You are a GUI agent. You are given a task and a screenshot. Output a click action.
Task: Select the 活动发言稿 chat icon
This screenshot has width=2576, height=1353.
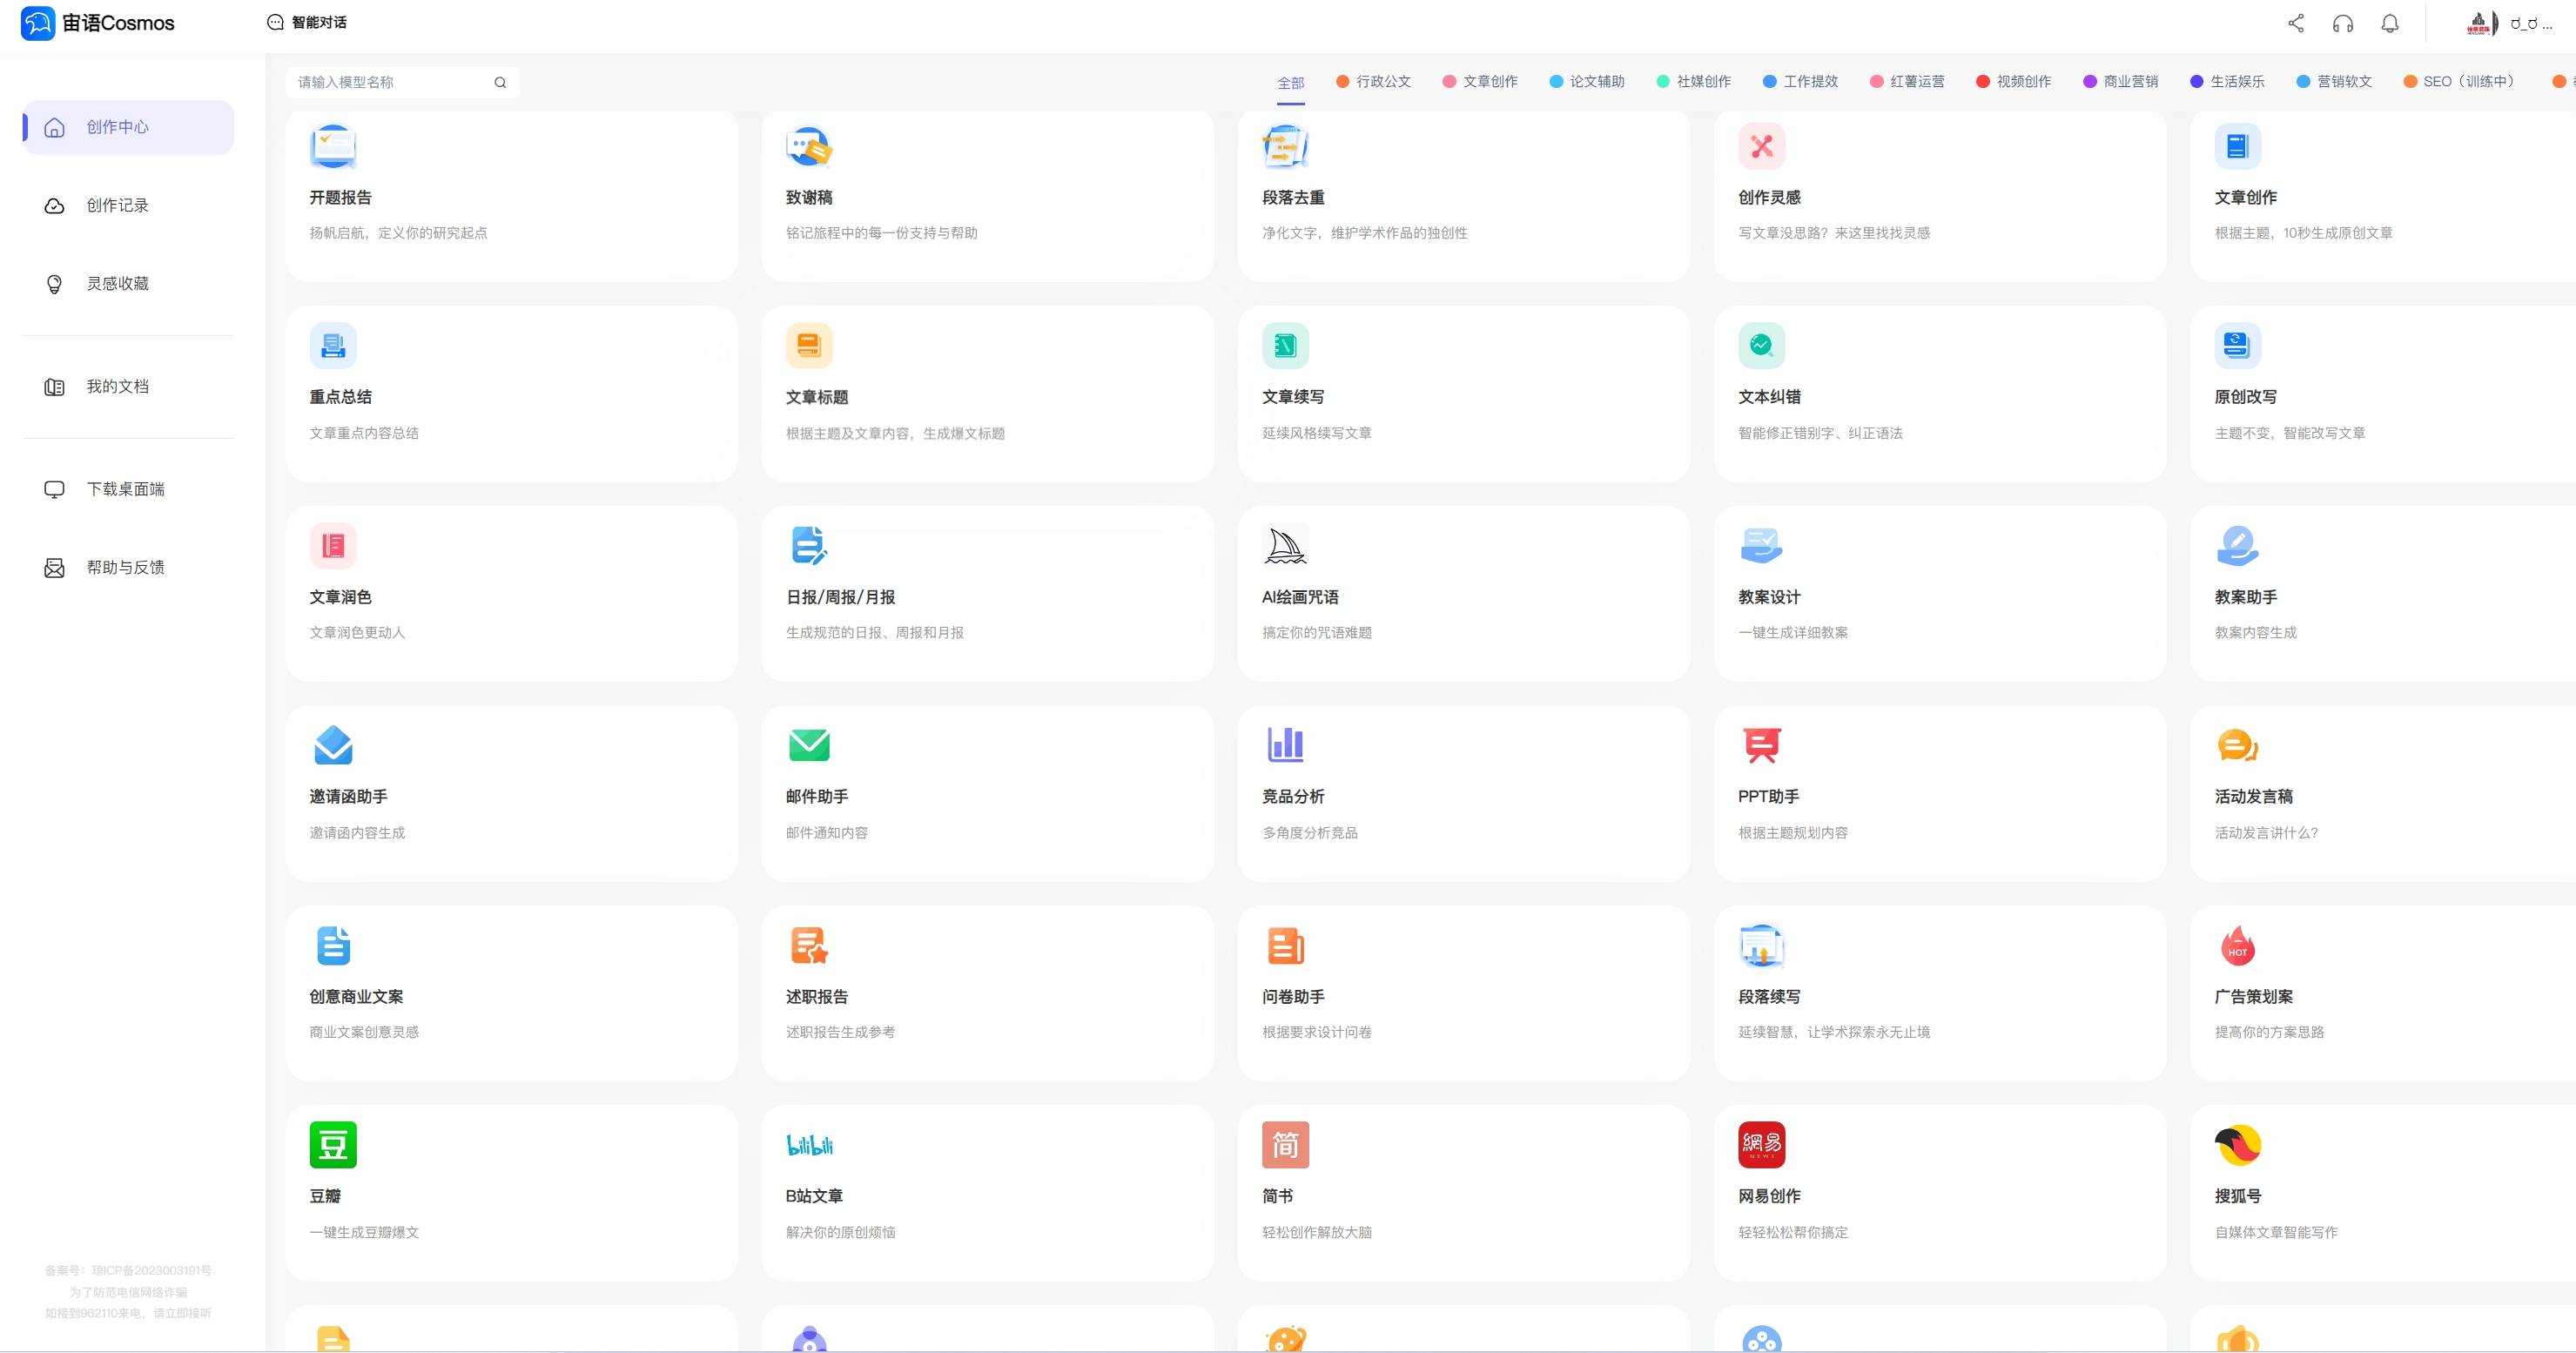(x=2237, y=745)
